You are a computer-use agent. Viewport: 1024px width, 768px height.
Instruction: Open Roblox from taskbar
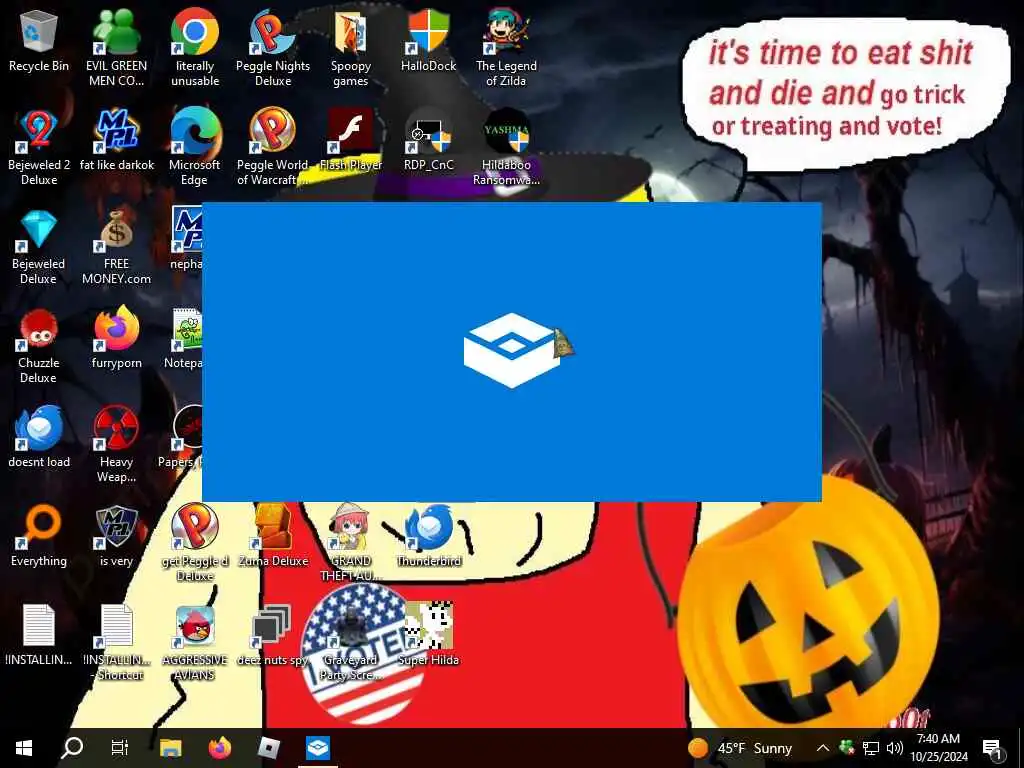tap(269, 748)
